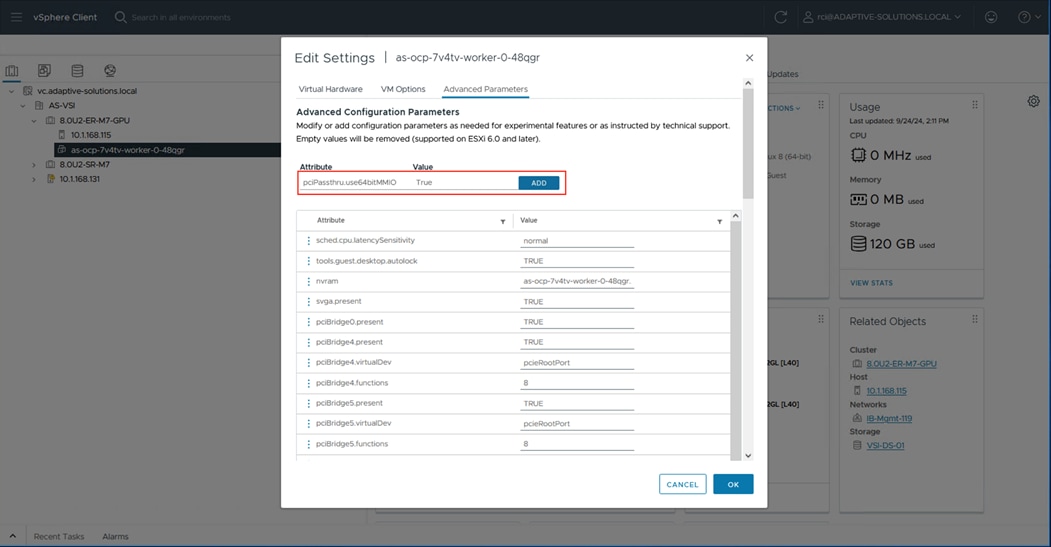1051x547 pixels.
Task: Open the vSphere Client hamburger menu
Action: pos(16,17)
